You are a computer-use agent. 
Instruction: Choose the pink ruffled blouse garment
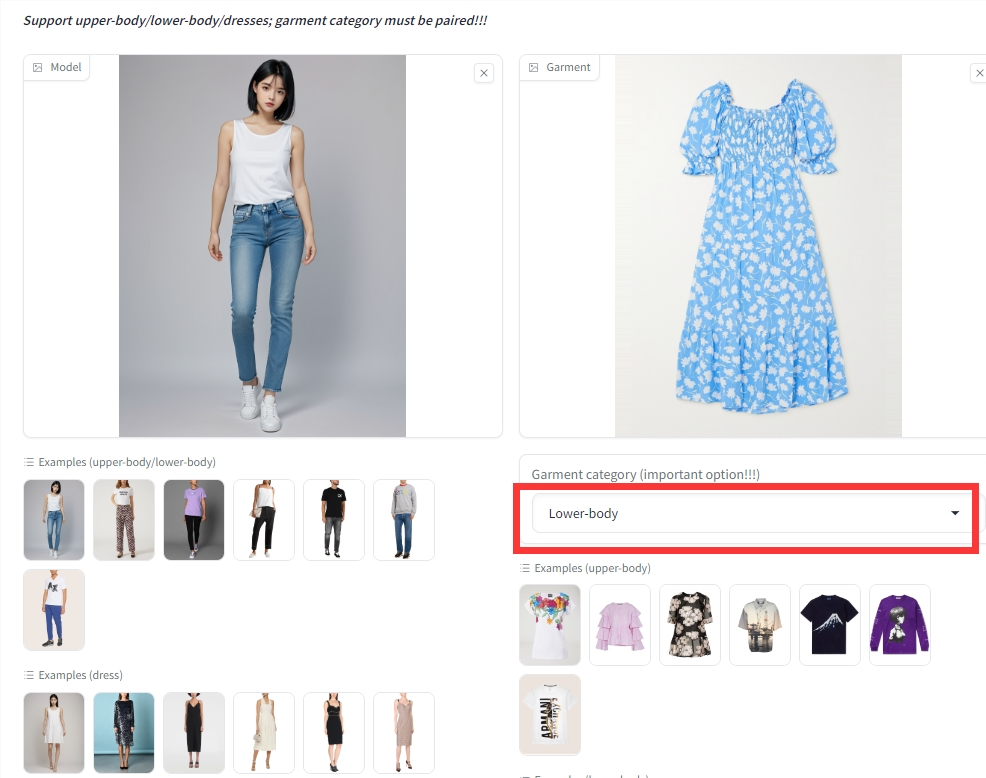click(x=620, y=625)
